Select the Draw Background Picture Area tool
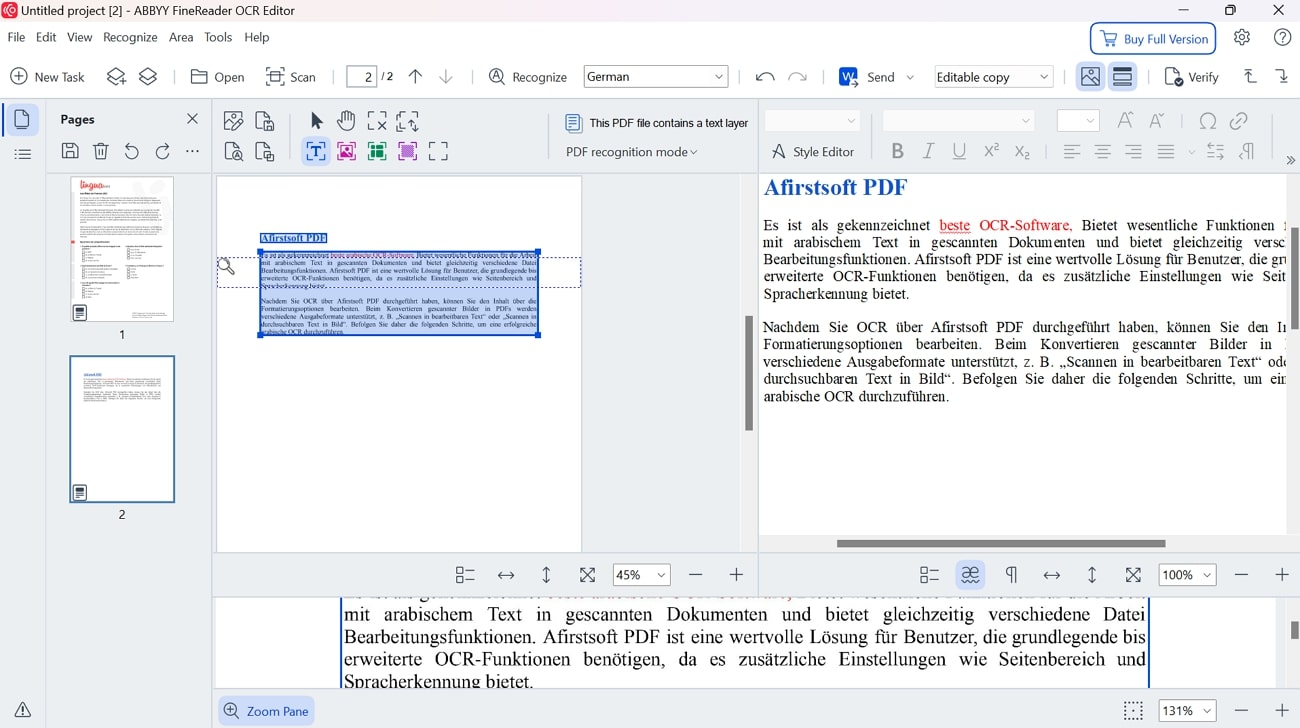Viewport: 1300px width, 728px height. pos(407,151)
